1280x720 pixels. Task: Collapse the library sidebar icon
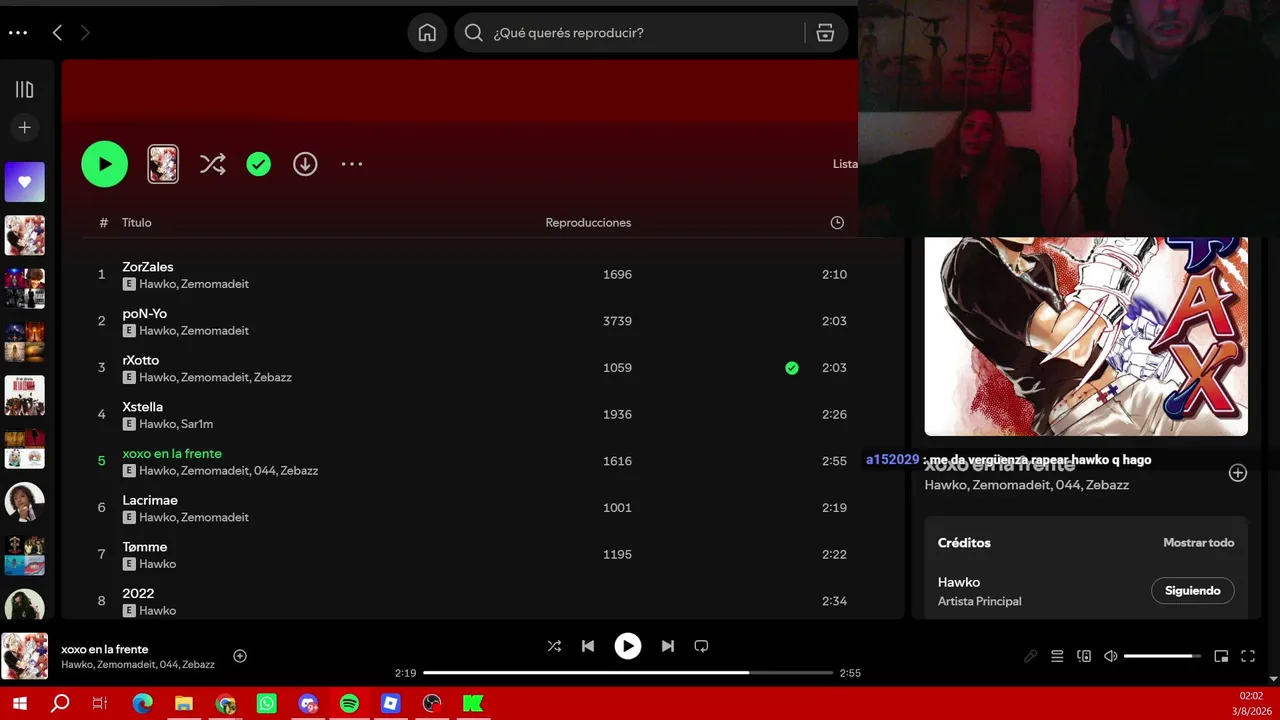coord(25,90)
